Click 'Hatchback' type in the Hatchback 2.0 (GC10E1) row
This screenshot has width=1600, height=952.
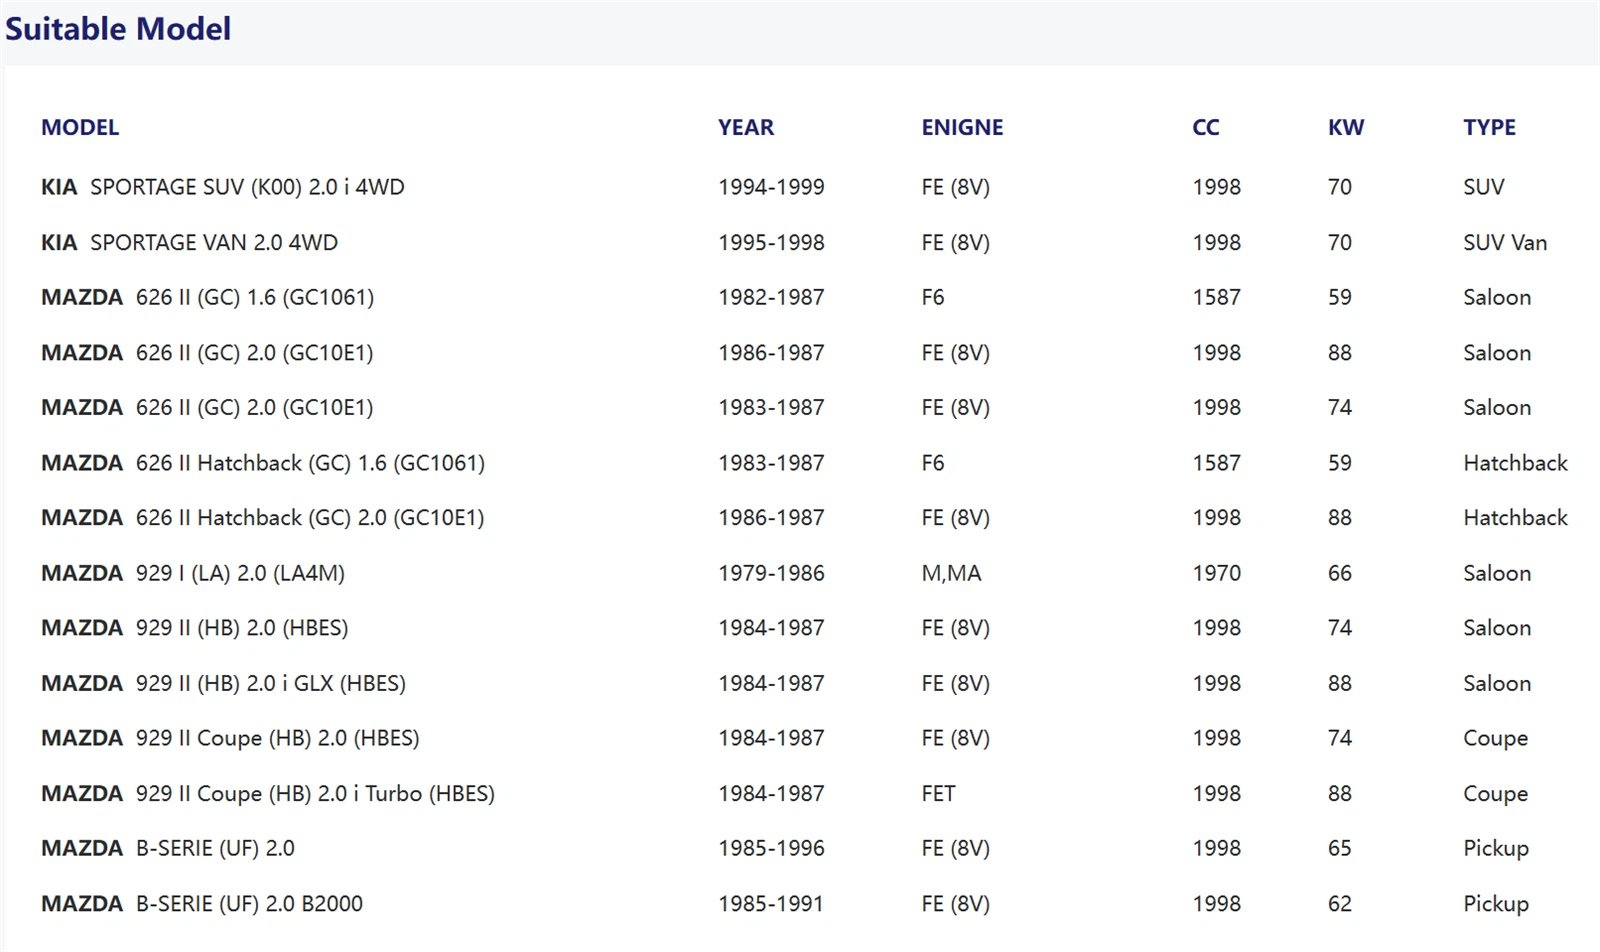pyautogui.click(x=1515, y=518)
